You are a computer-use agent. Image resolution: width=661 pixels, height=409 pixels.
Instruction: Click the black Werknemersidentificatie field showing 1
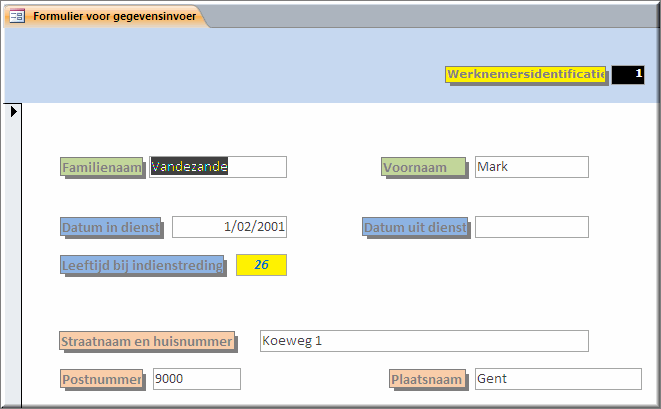(628, 75)
